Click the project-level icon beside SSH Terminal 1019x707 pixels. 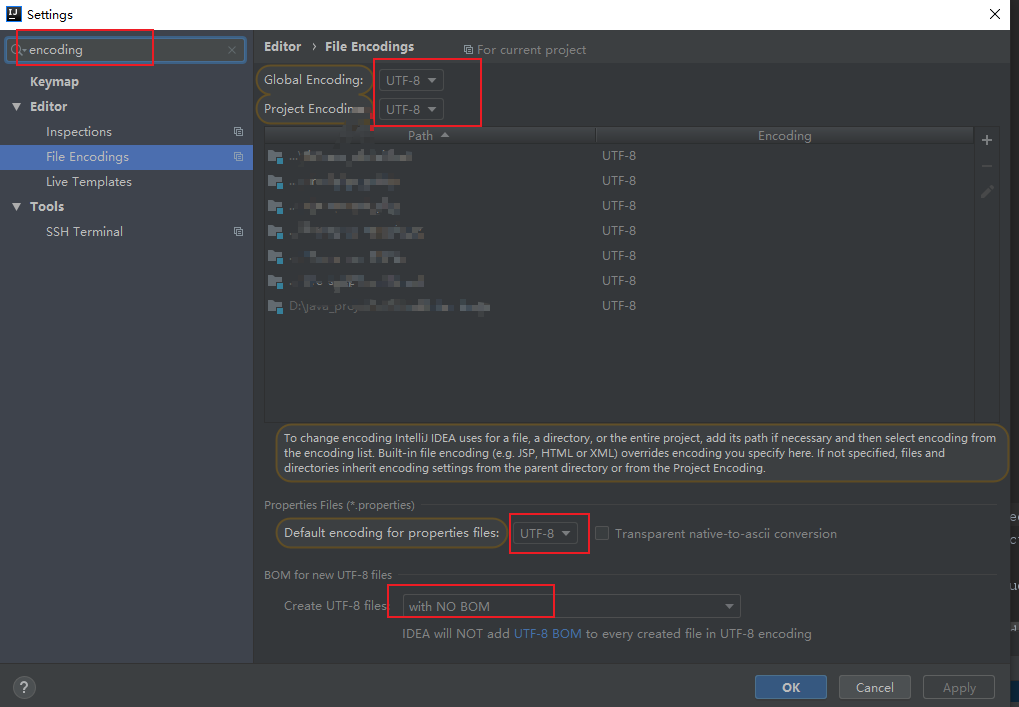[x=239, y=232]
